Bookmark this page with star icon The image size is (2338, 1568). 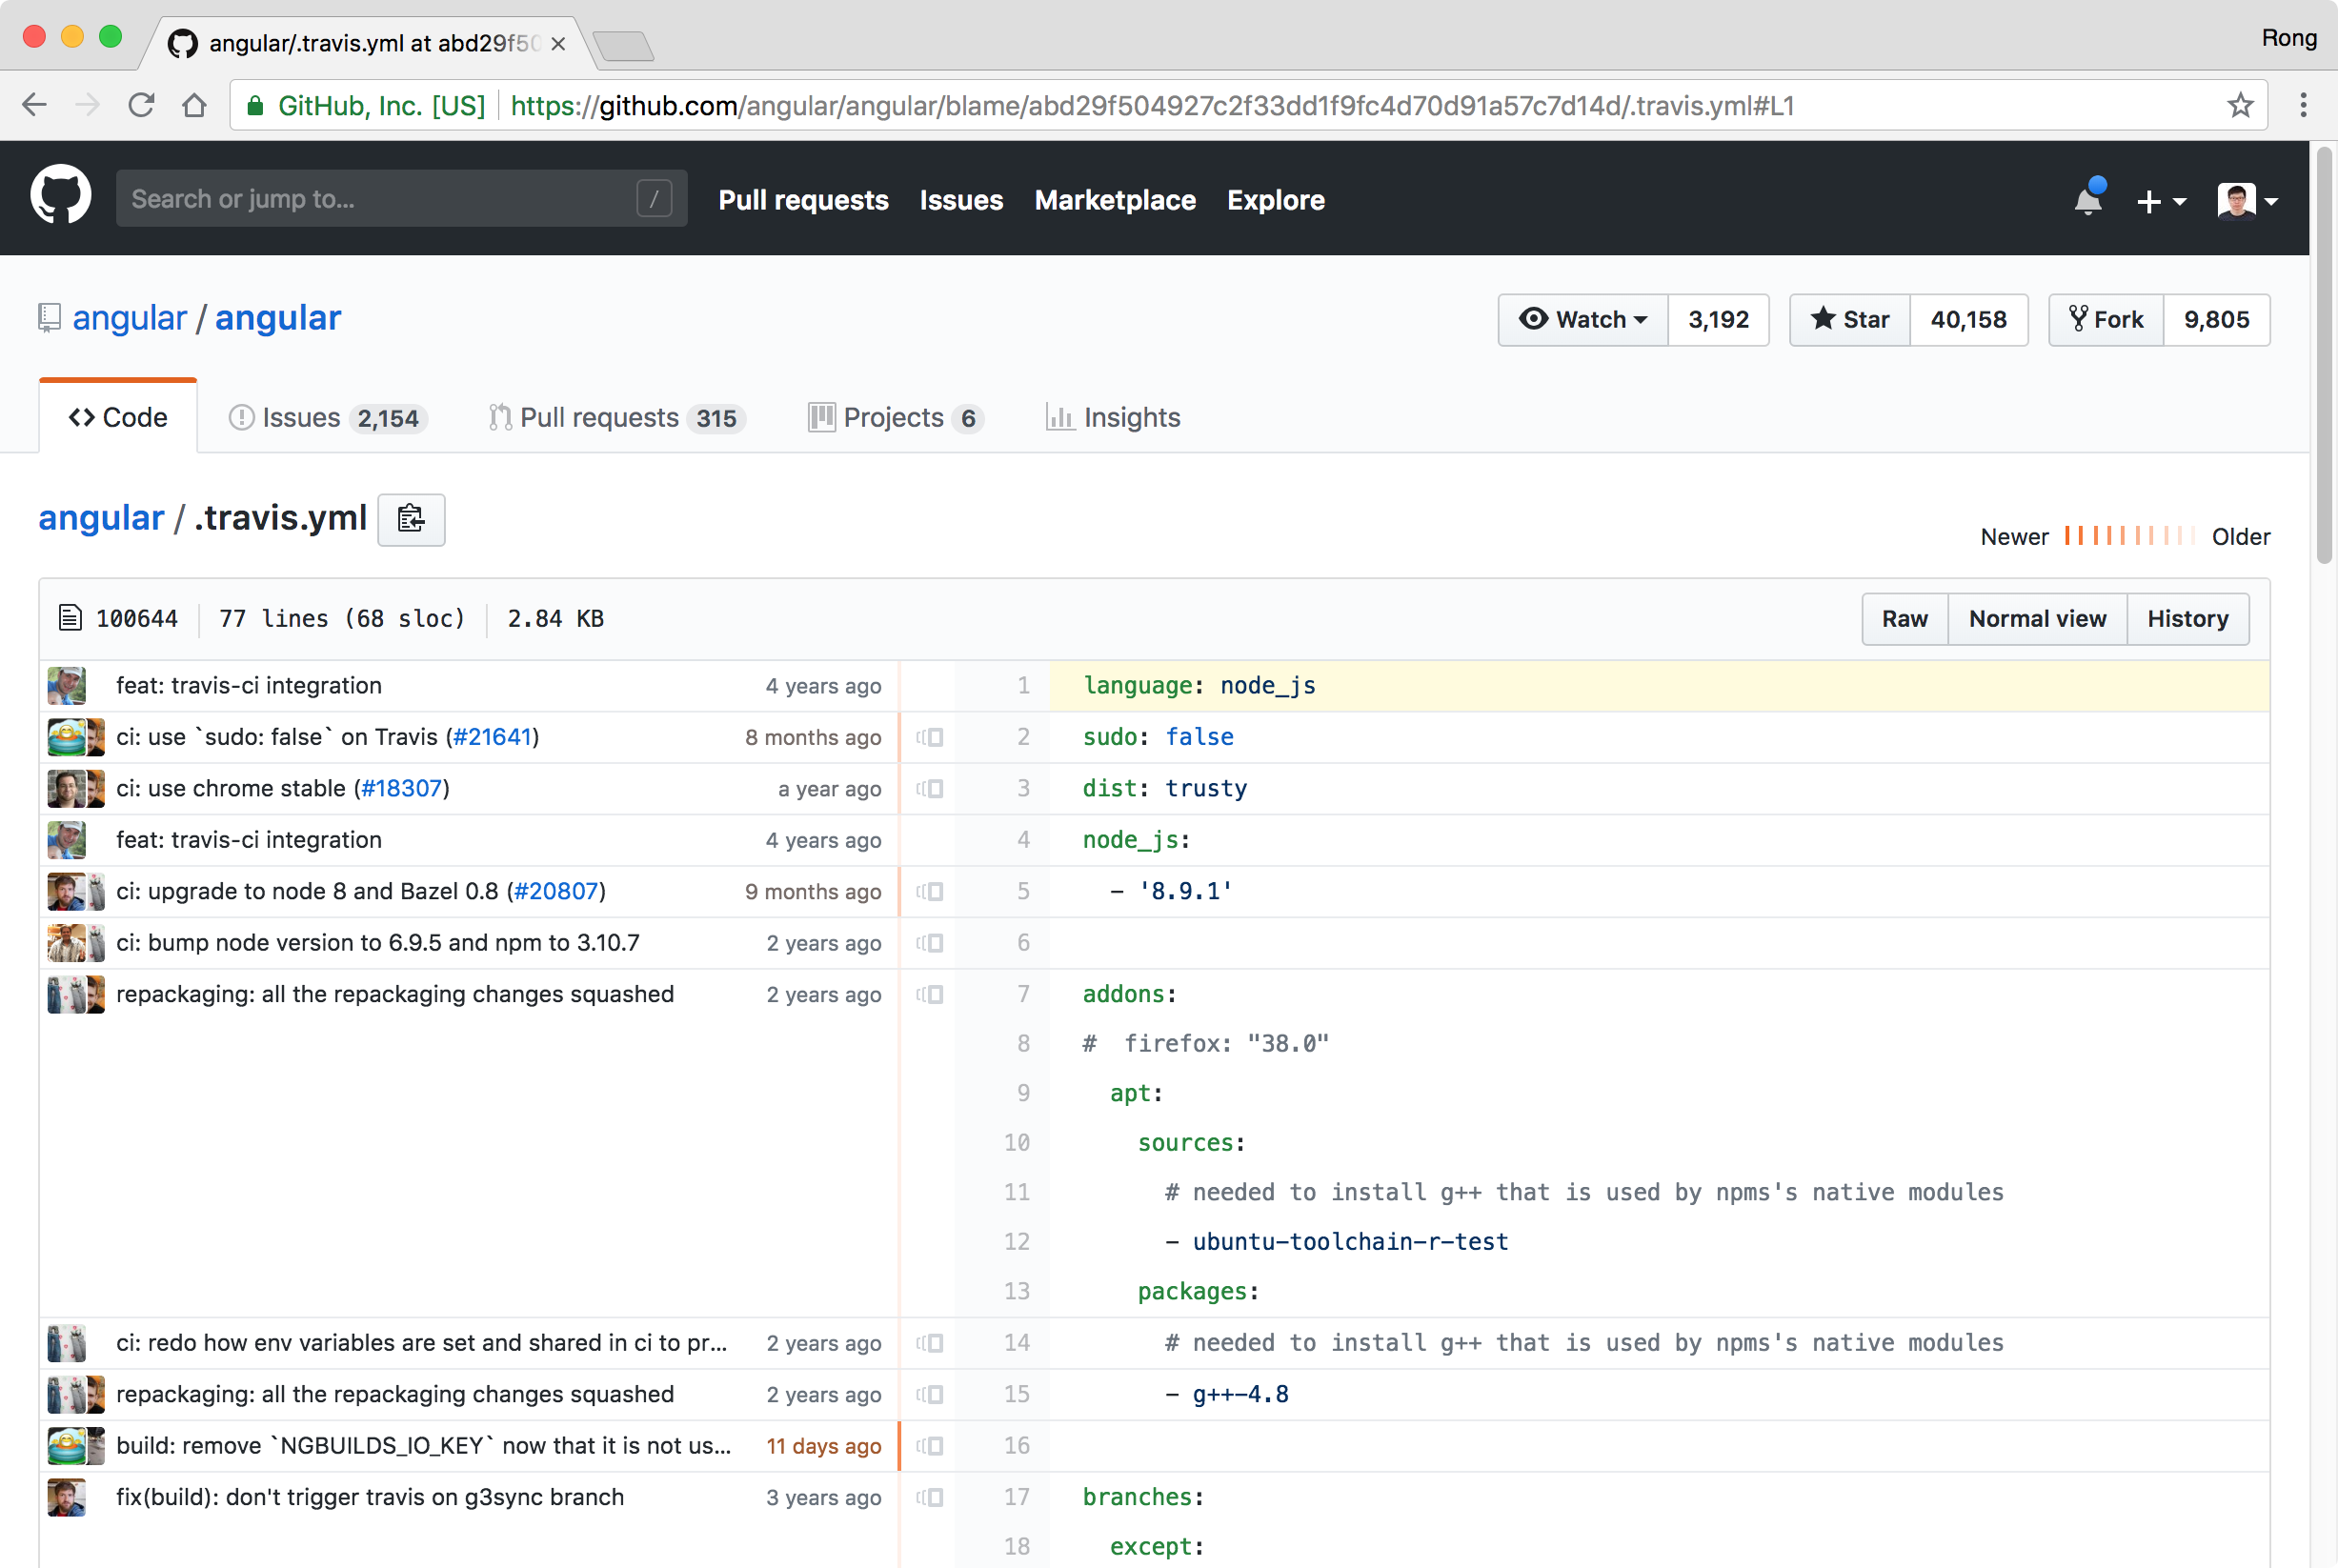[2240, 105]
